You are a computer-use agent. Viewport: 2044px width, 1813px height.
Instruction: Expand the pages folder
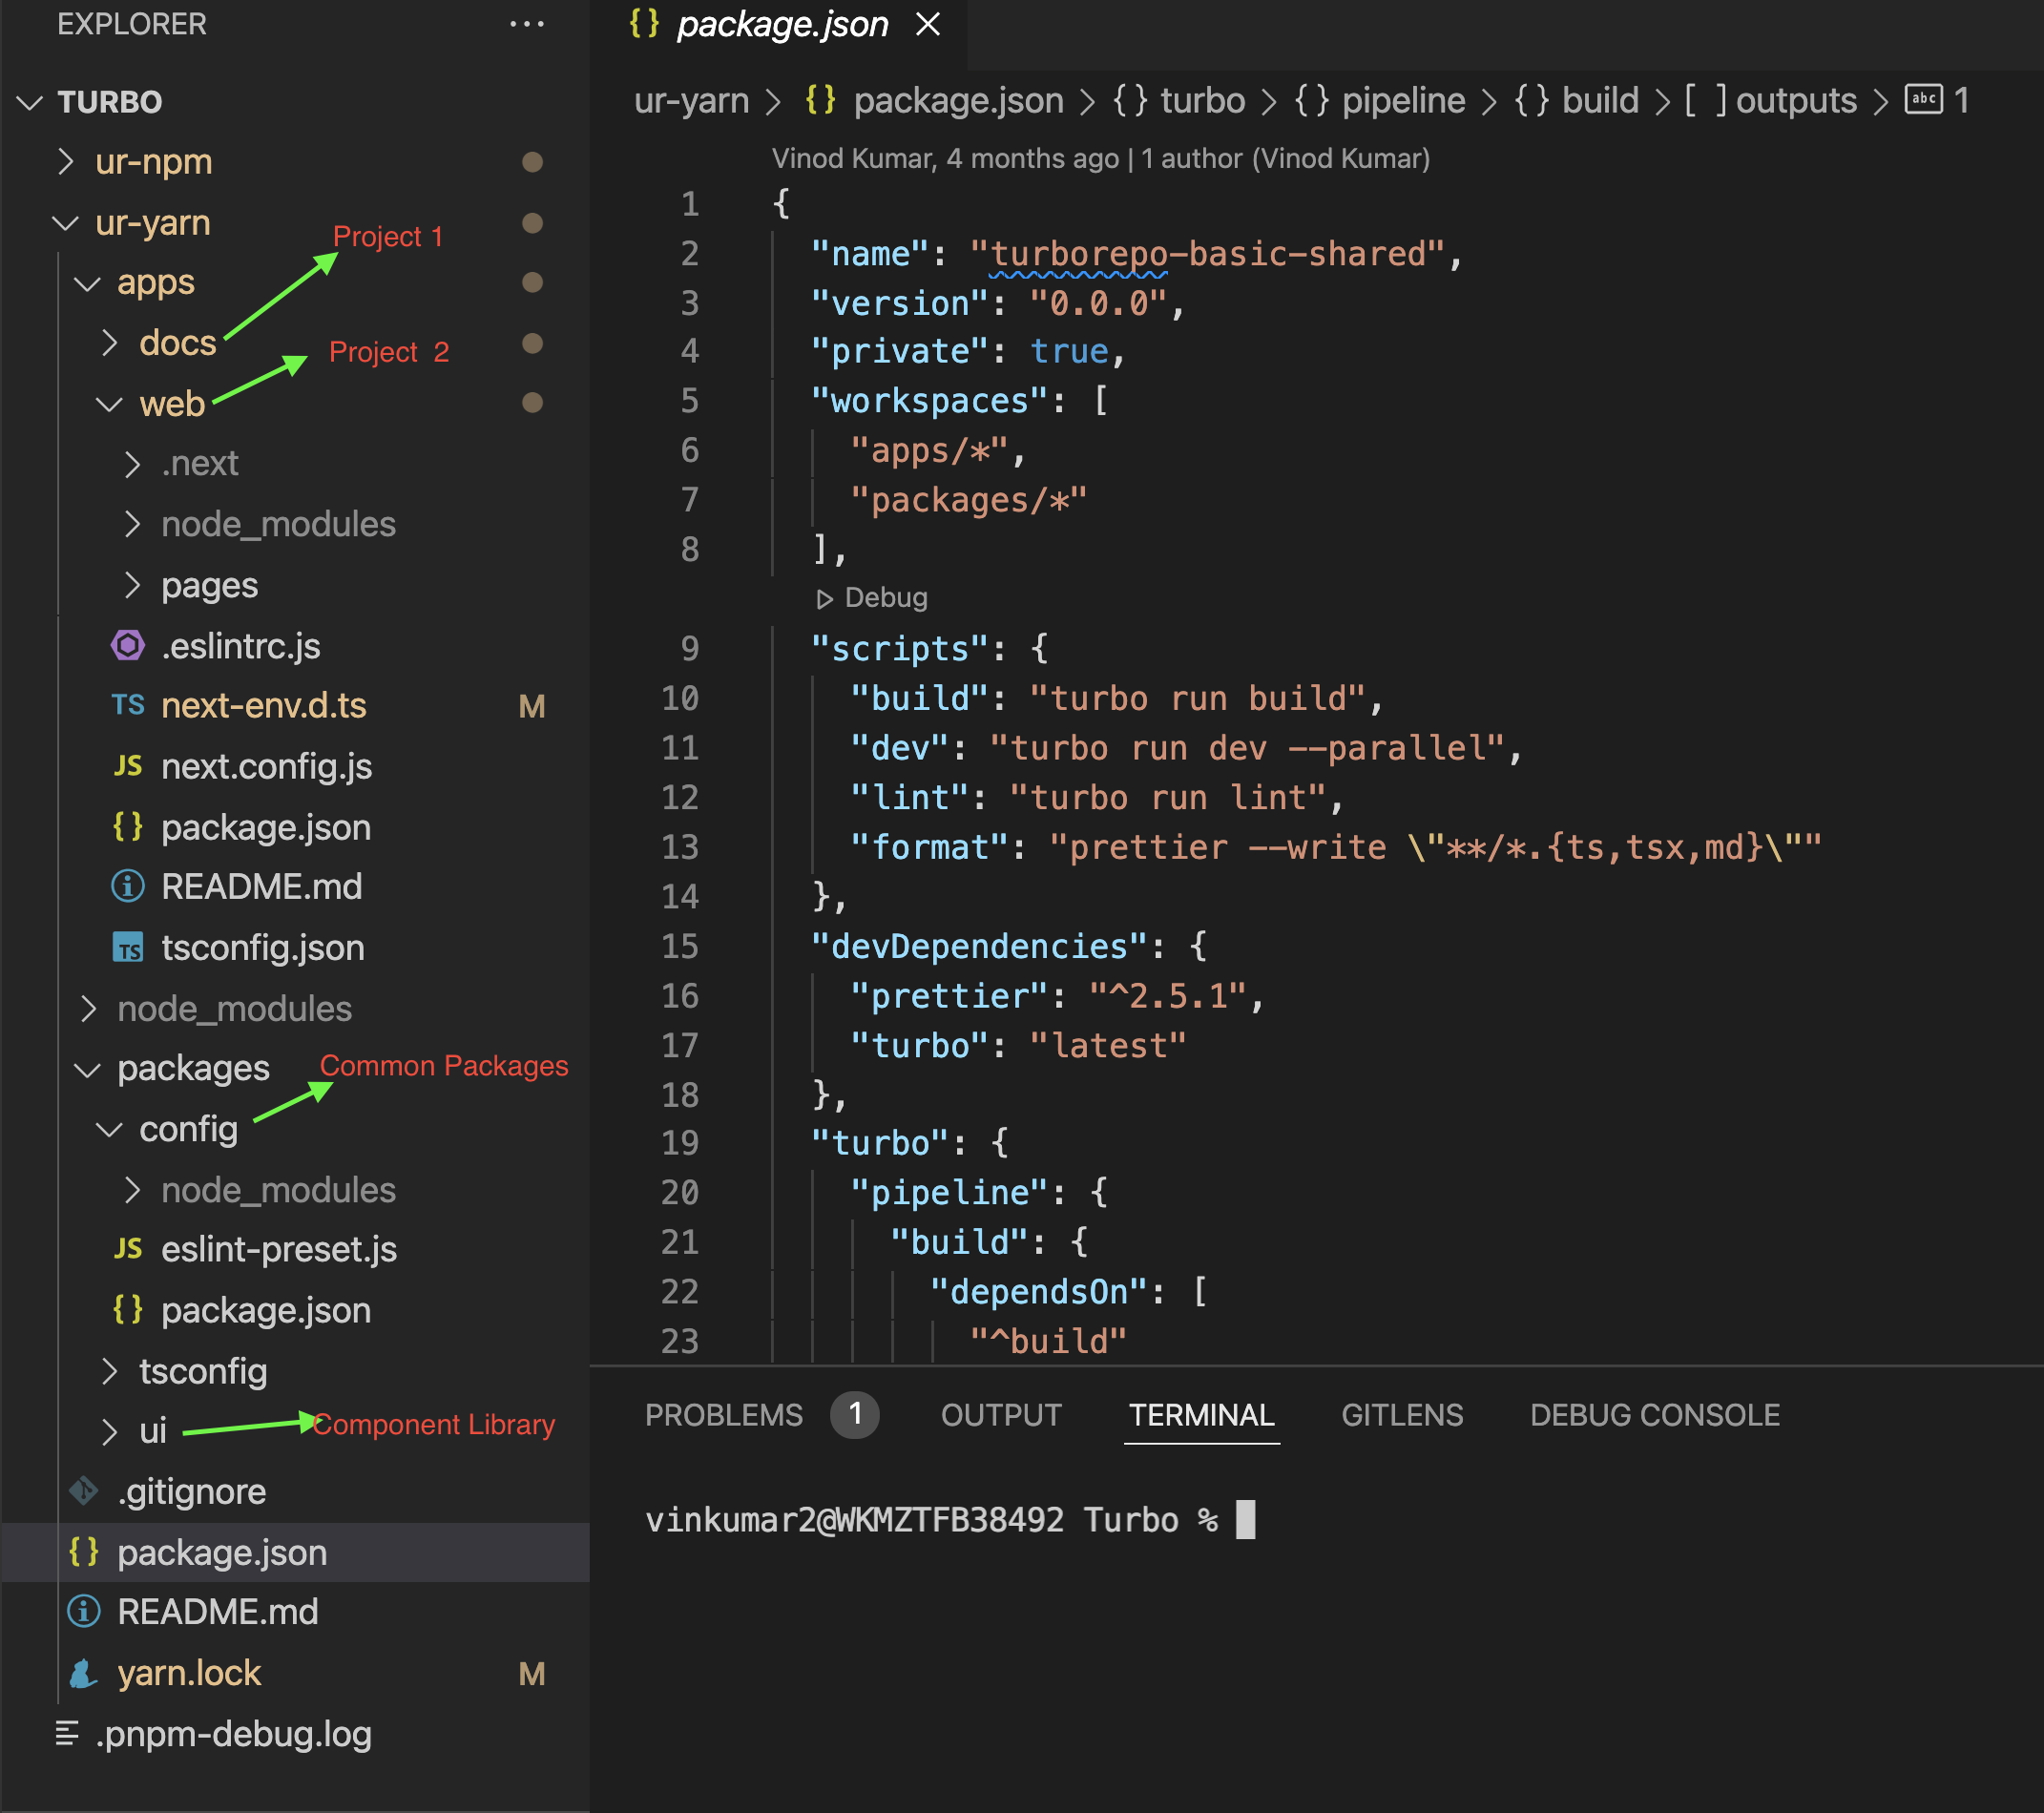pyautogui.click(x=132, y=585)
